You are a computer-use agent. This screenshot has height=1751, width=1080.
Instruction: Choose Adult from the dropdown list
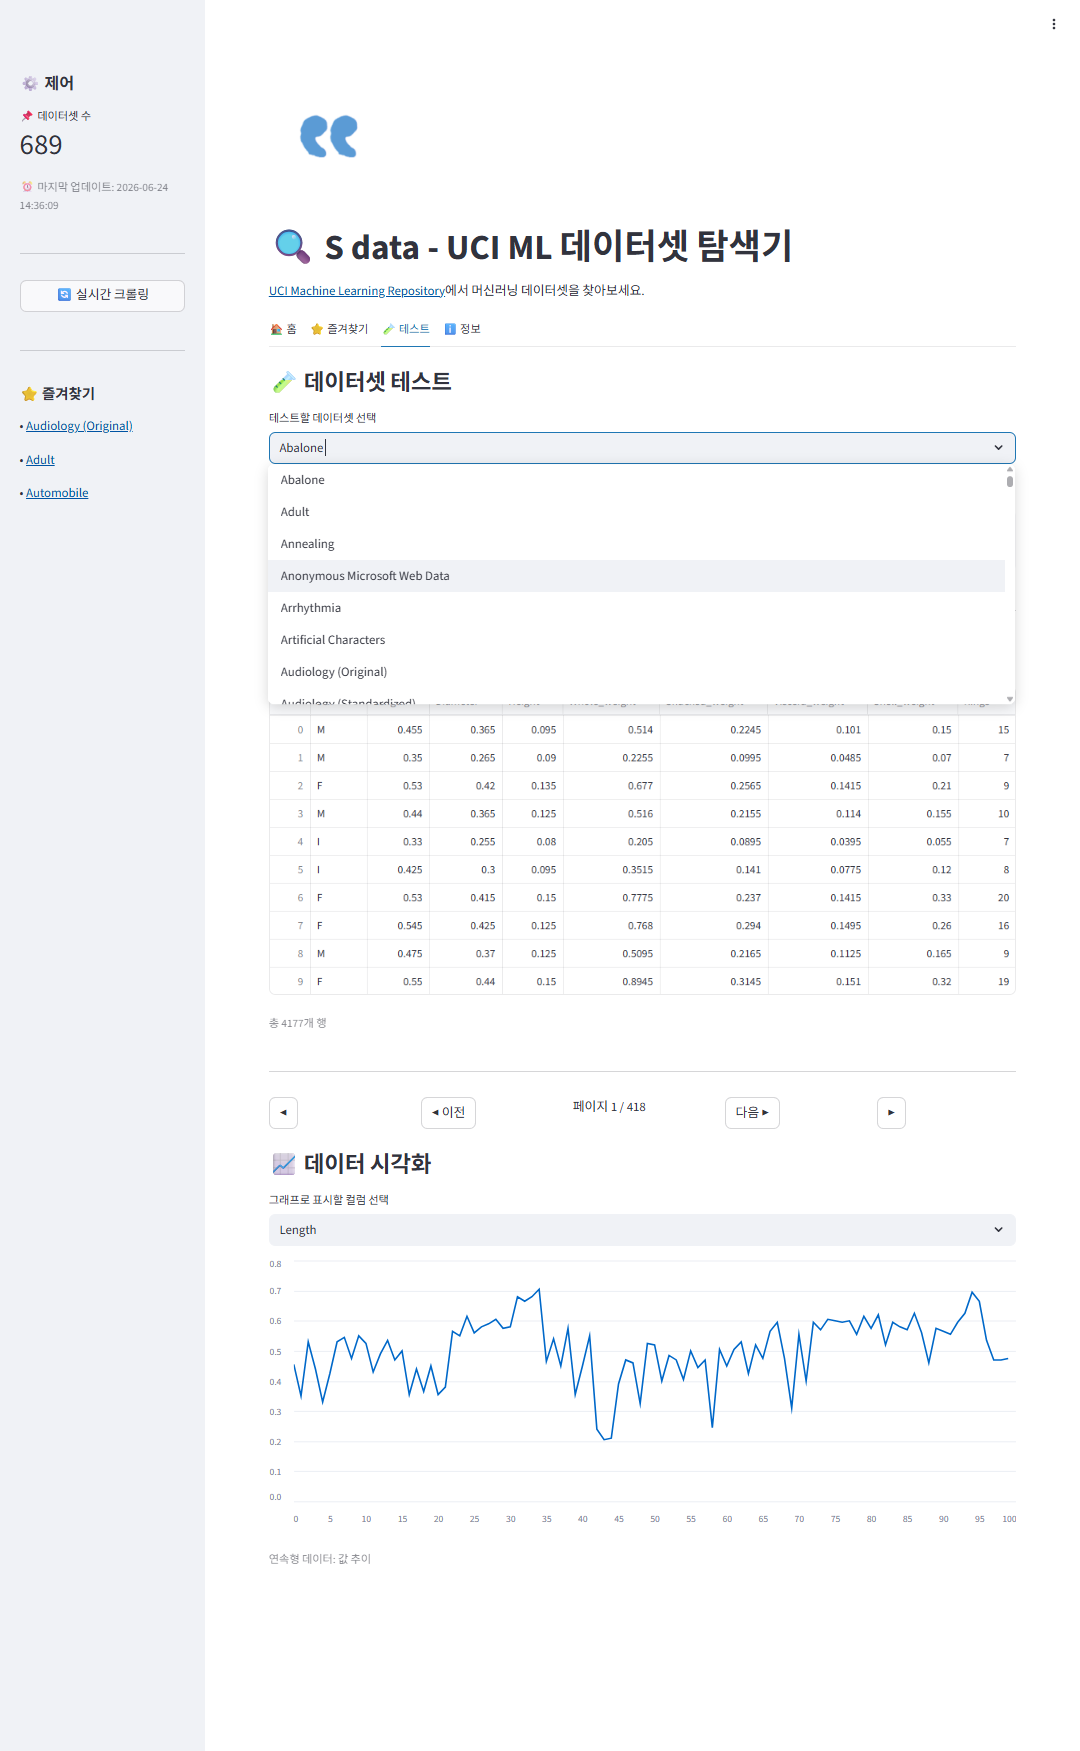(x=636, y=512)
